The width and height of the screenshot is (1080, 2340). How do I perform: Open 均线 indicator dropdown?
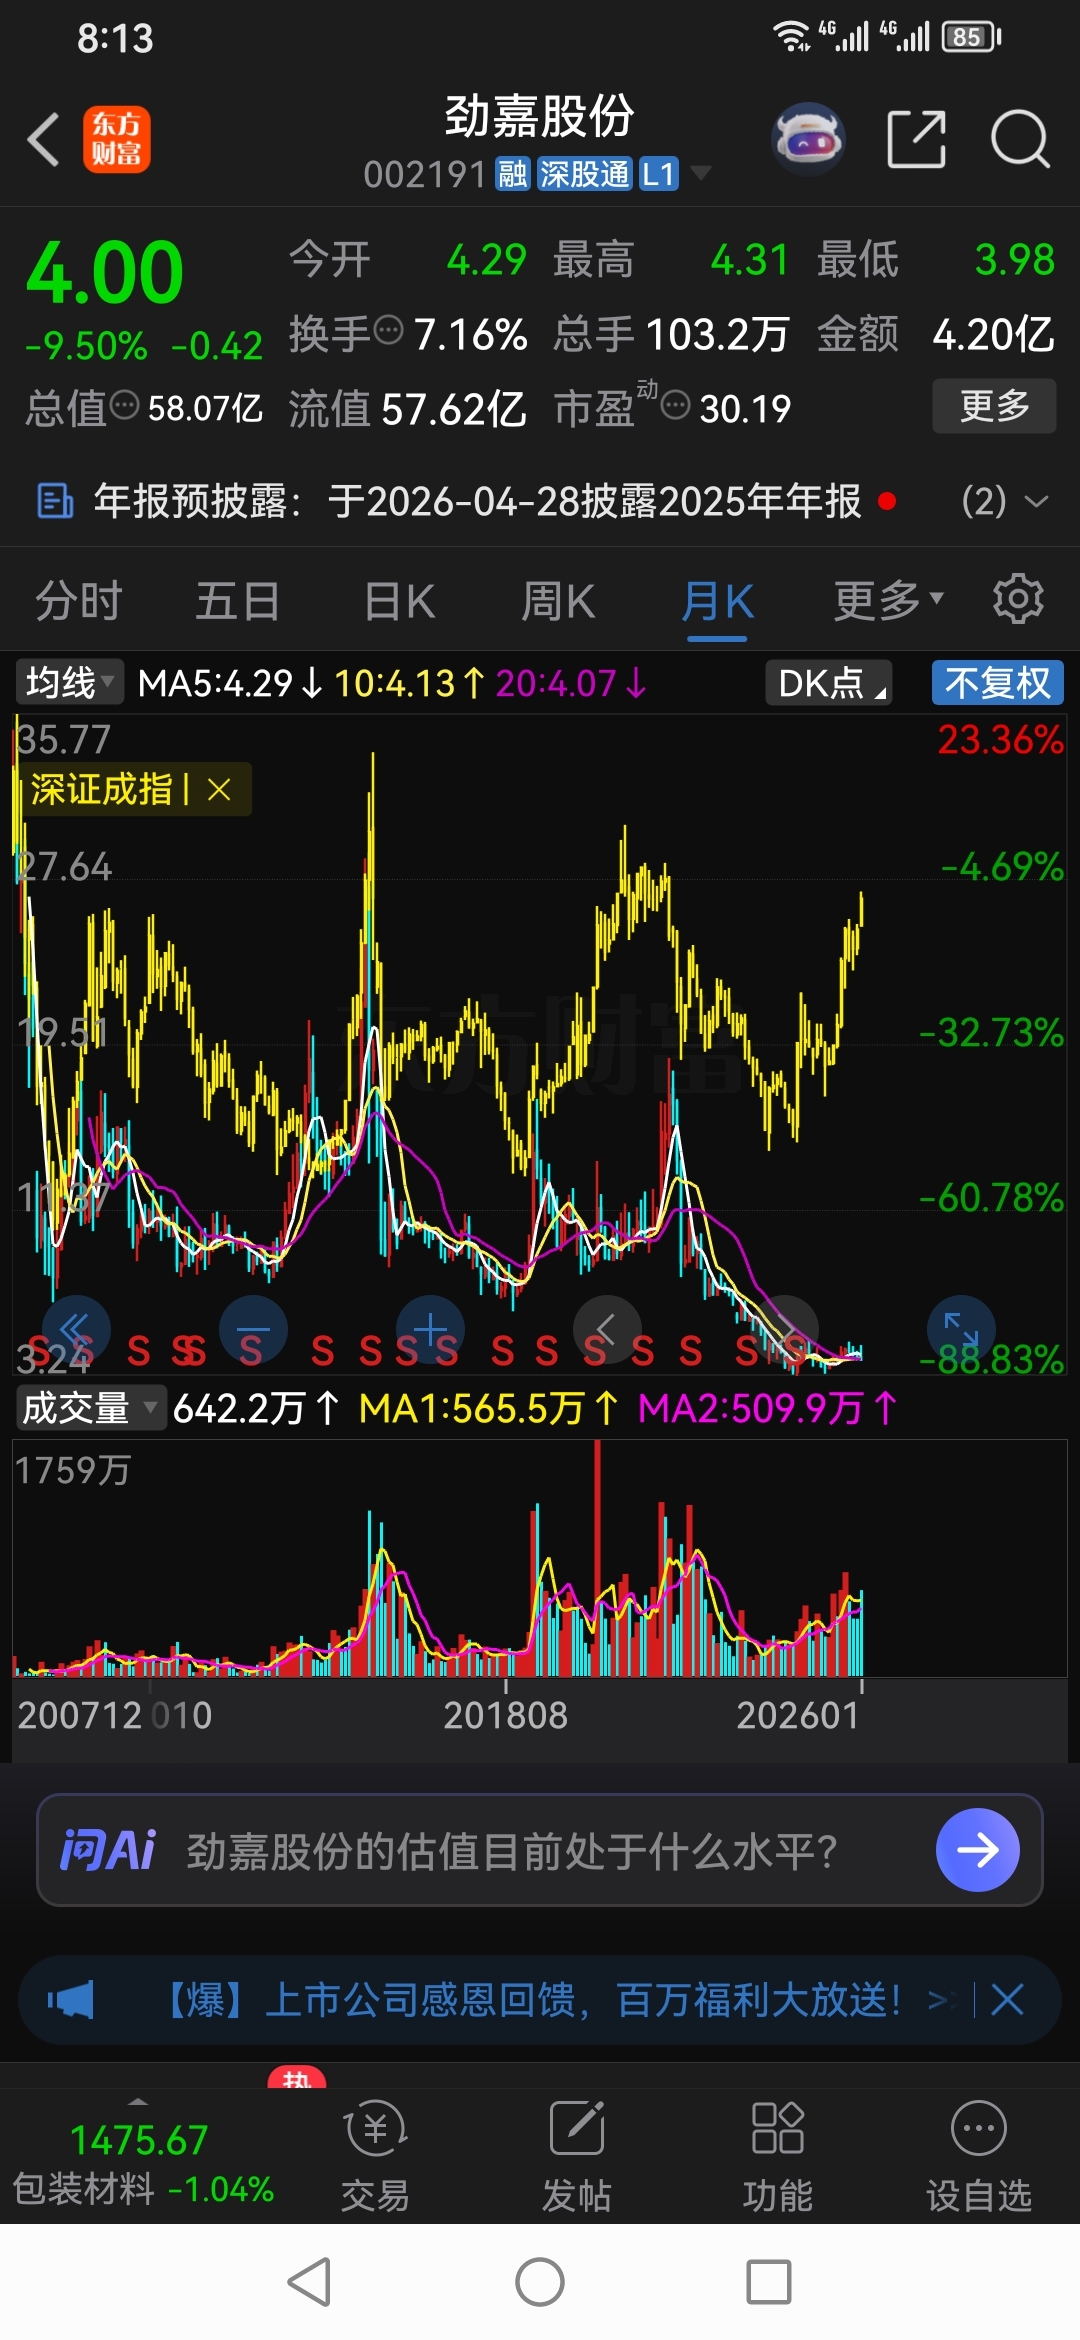69,684
